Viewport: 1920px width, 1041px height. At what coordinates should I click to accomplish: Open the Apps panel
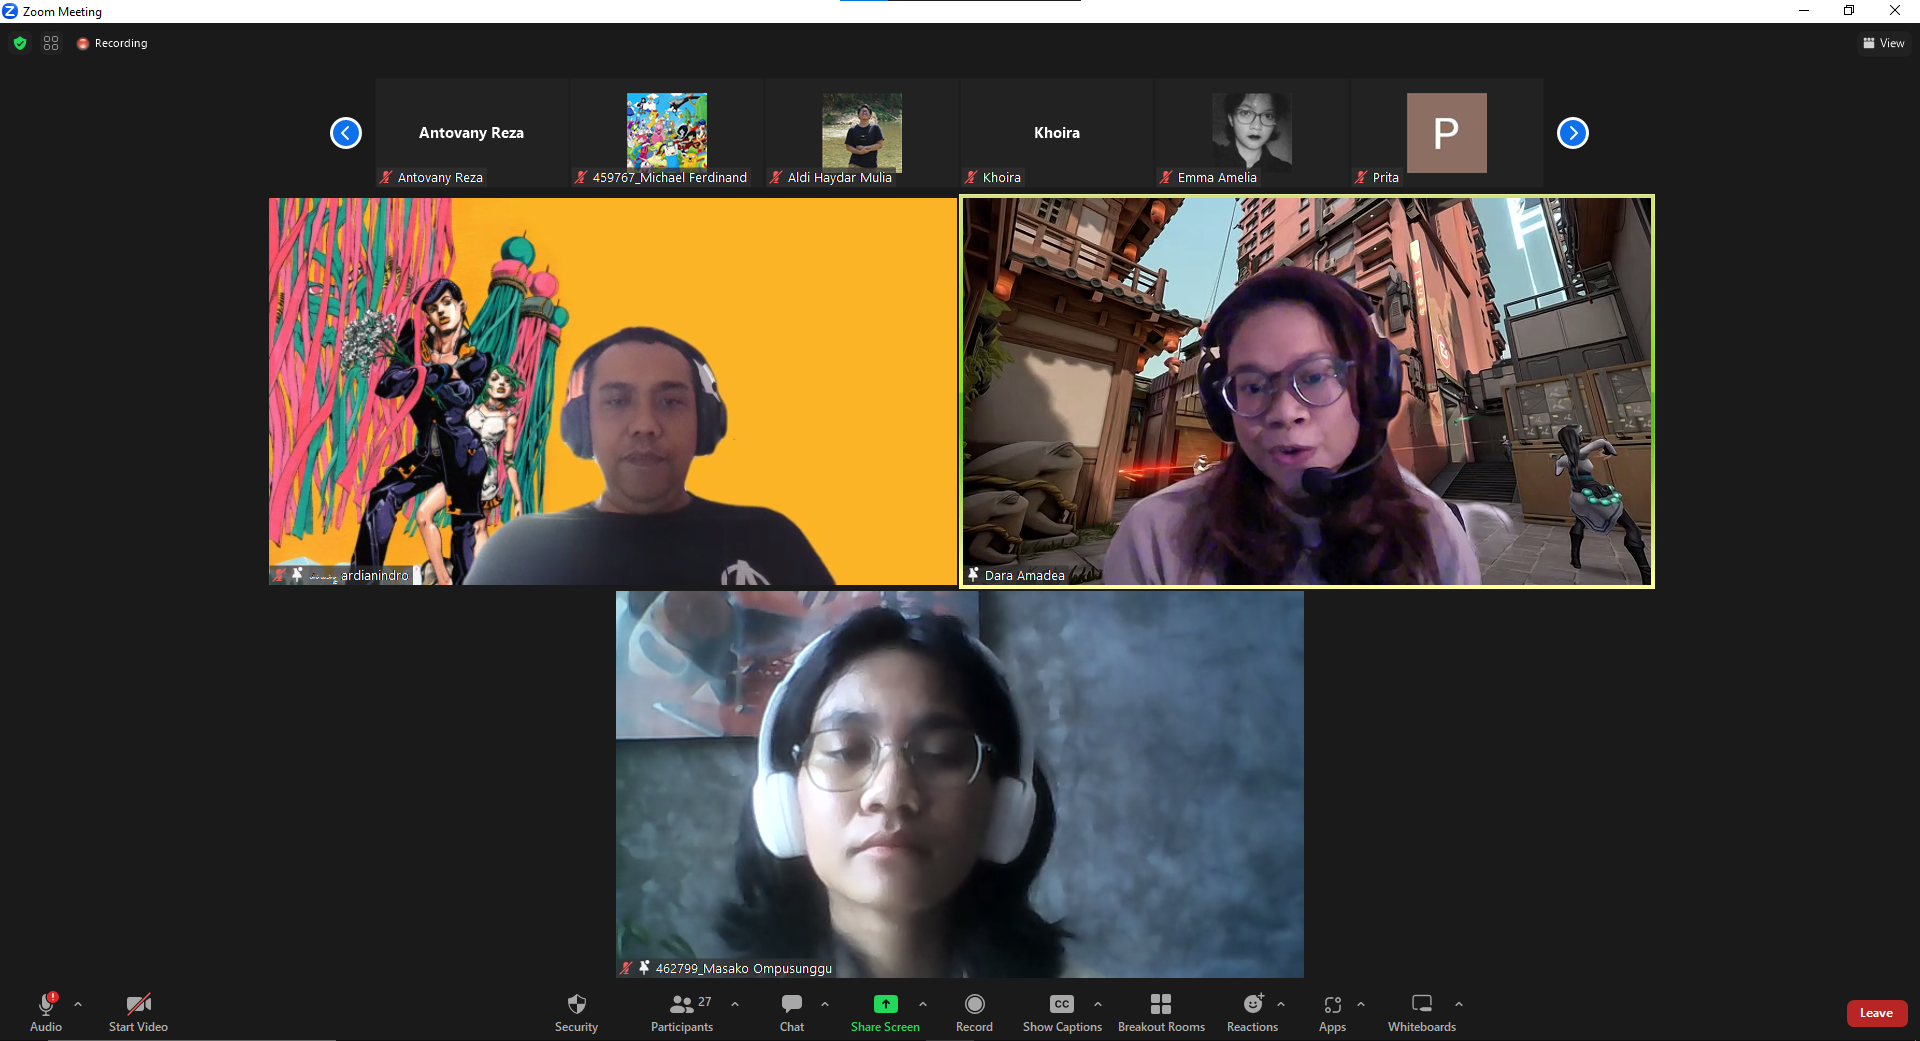coord(1332,1011)
